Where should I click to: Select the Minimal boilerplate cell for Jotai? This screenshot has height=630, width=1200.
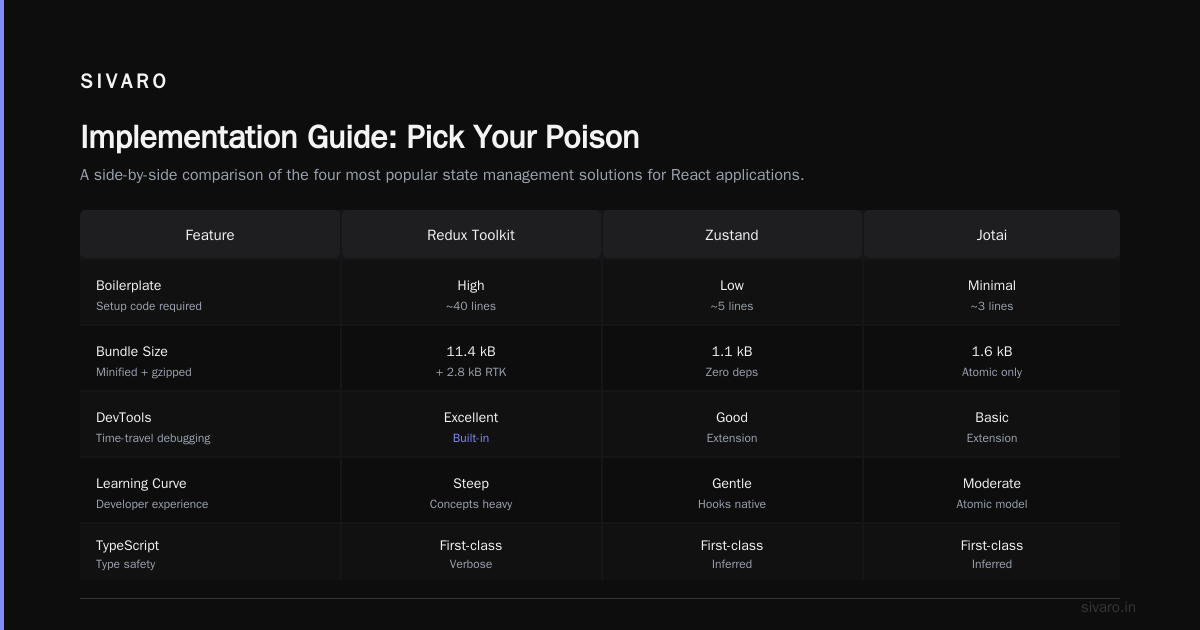point(992,294)
